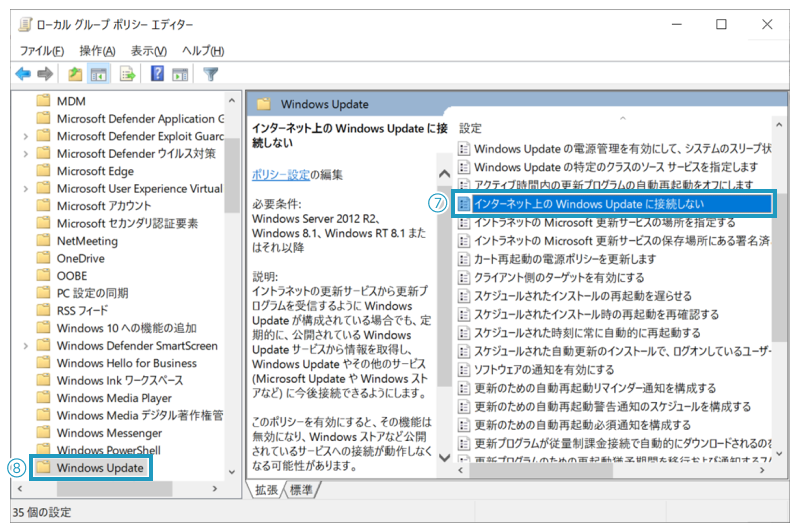Select Windows 10 への機能の追加 tree item
Viewport: 800px width, 532px height.
click(x=127, y=328)
